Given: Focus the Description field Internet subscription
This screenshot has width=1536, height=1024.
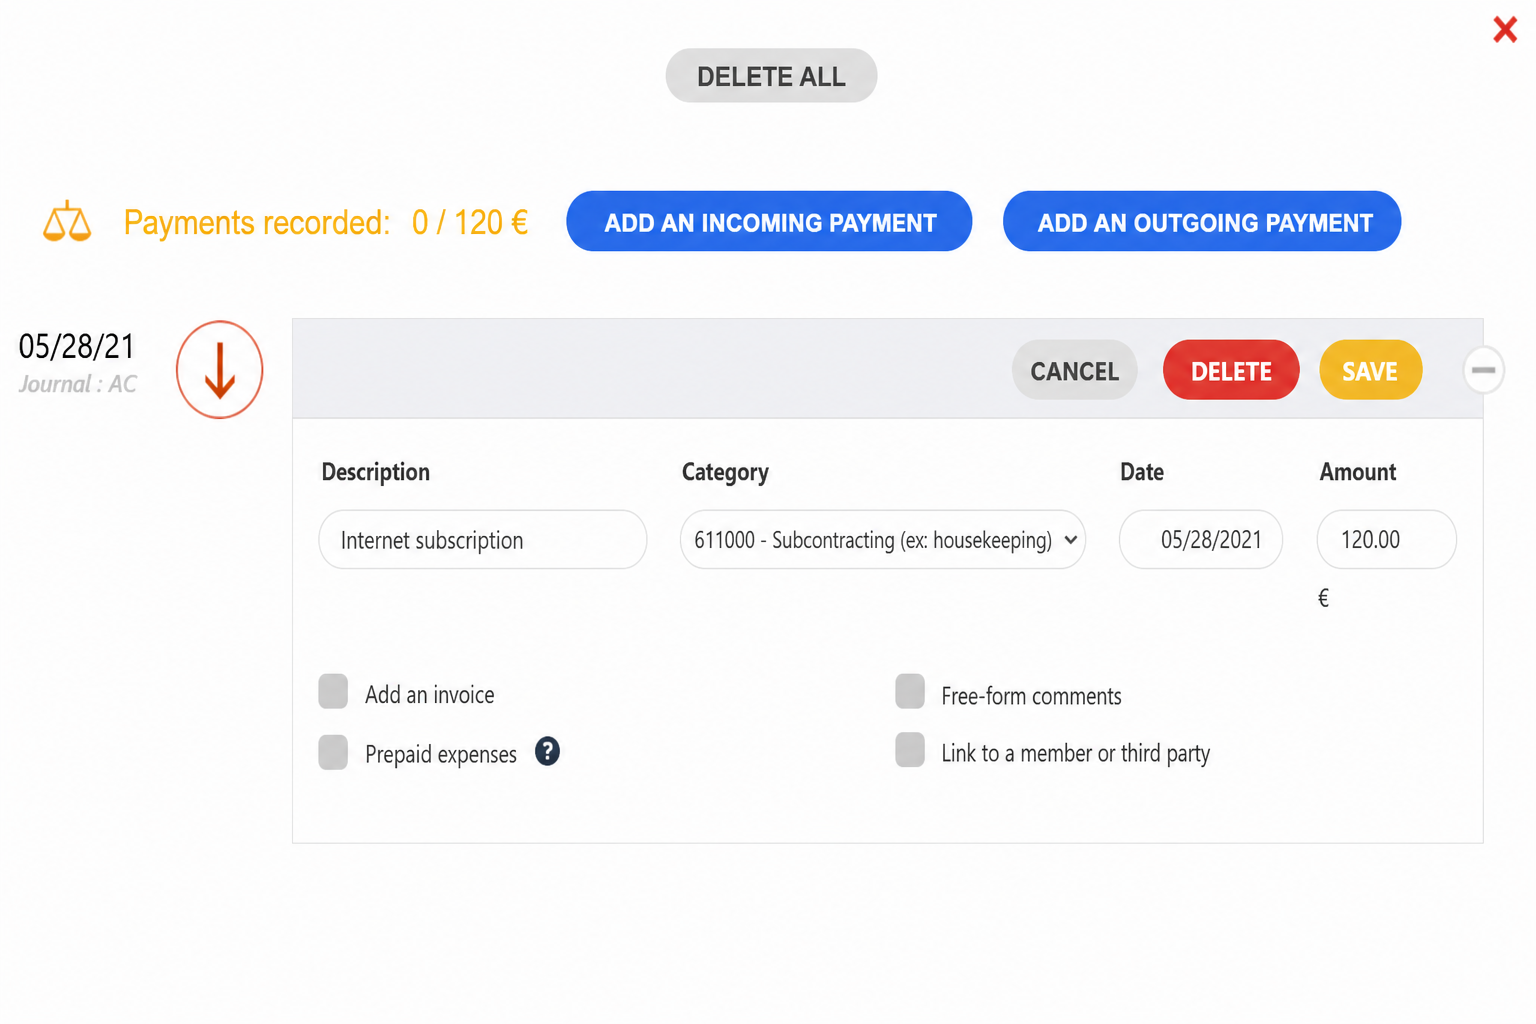Looking at the screenshot, I should coord(483,540).
